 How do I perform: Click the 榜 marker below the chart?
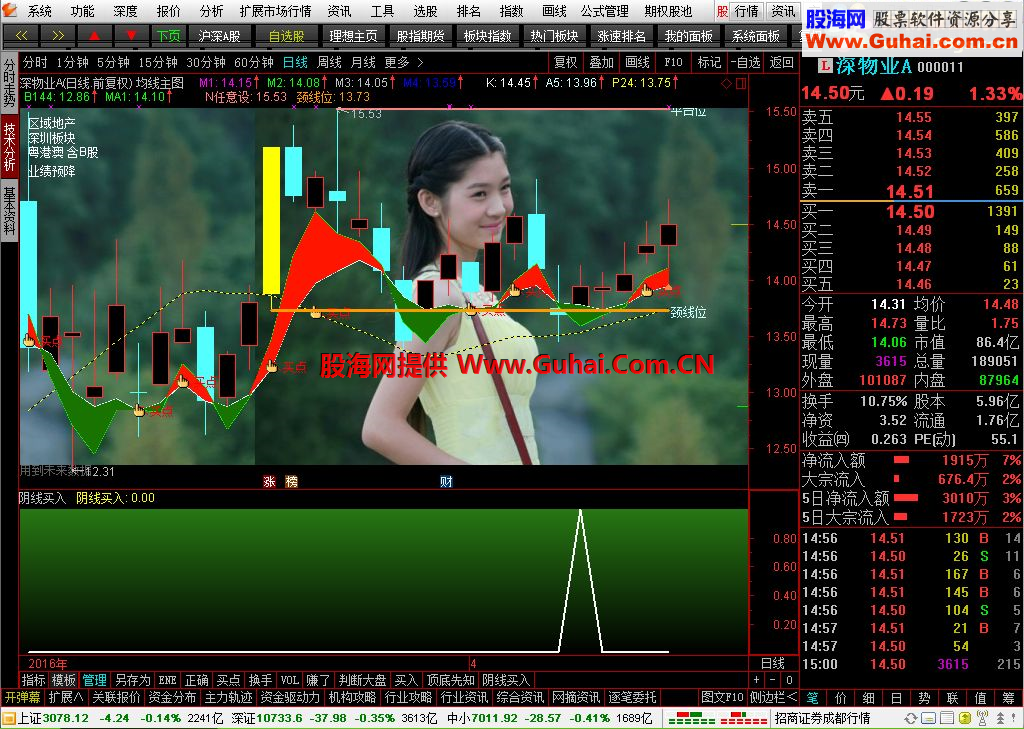coord(292,481)
